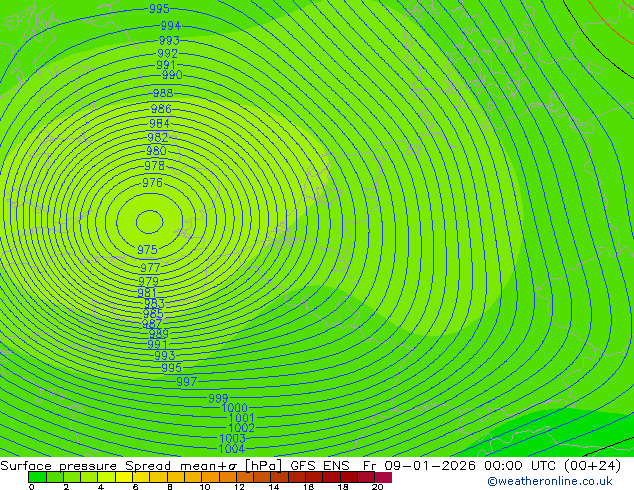Select the 999 pressure label
Image resolution: width=634 pixels, height=490 pixels.
click(x=218, y=398)
